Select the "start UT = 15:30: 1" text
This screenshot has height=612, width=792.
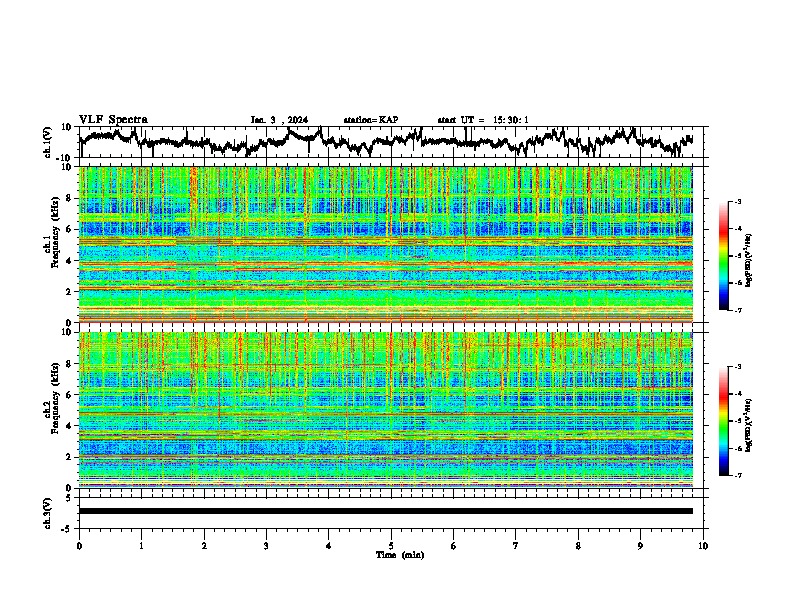click(483, 120)
